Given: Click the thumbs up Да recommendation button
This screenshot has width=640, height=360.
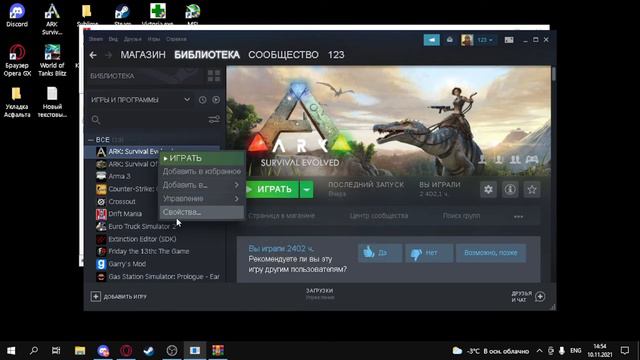Looking at the screenshot, I should click(380, 253).
